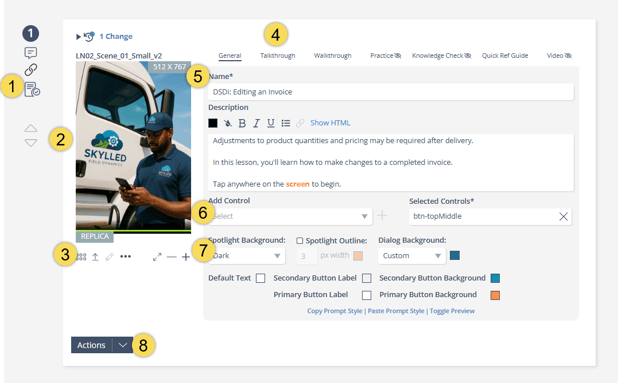The width and height of the screenshot is (618, 383).
Task: Switch to the Quick Ref Guide tab
Action: tap(505, 56)
